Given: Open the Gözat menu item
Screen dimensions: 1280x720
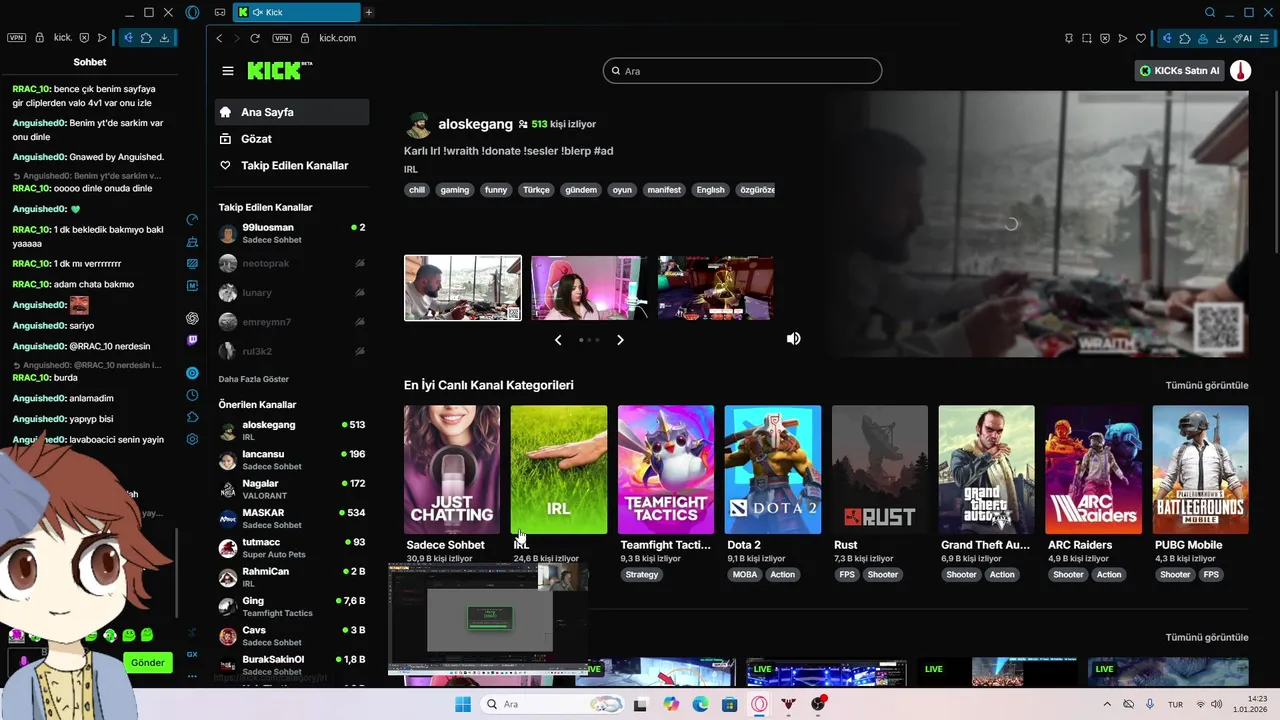Looking at the screenshot, I should tap(292, 139).
